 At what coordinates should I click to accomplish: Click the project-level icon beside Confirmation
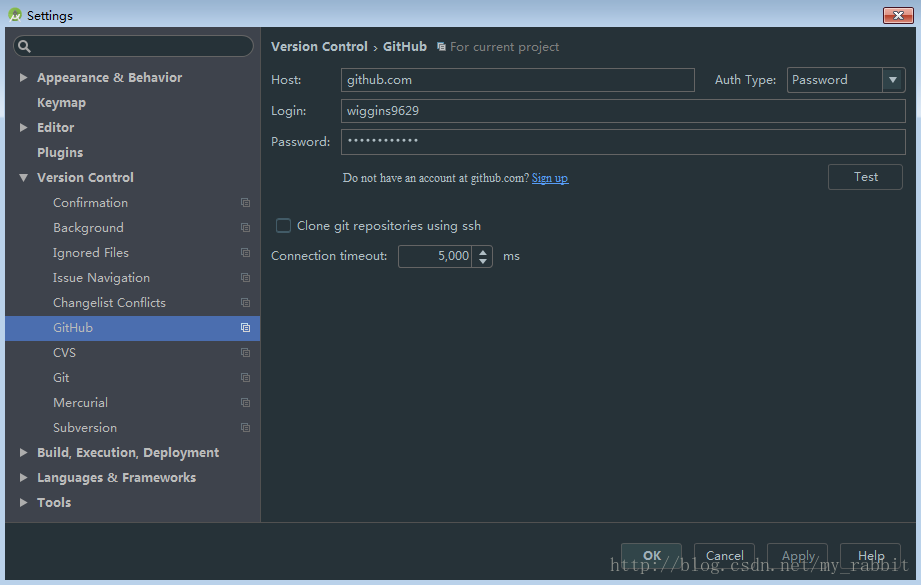click(246, 203)
